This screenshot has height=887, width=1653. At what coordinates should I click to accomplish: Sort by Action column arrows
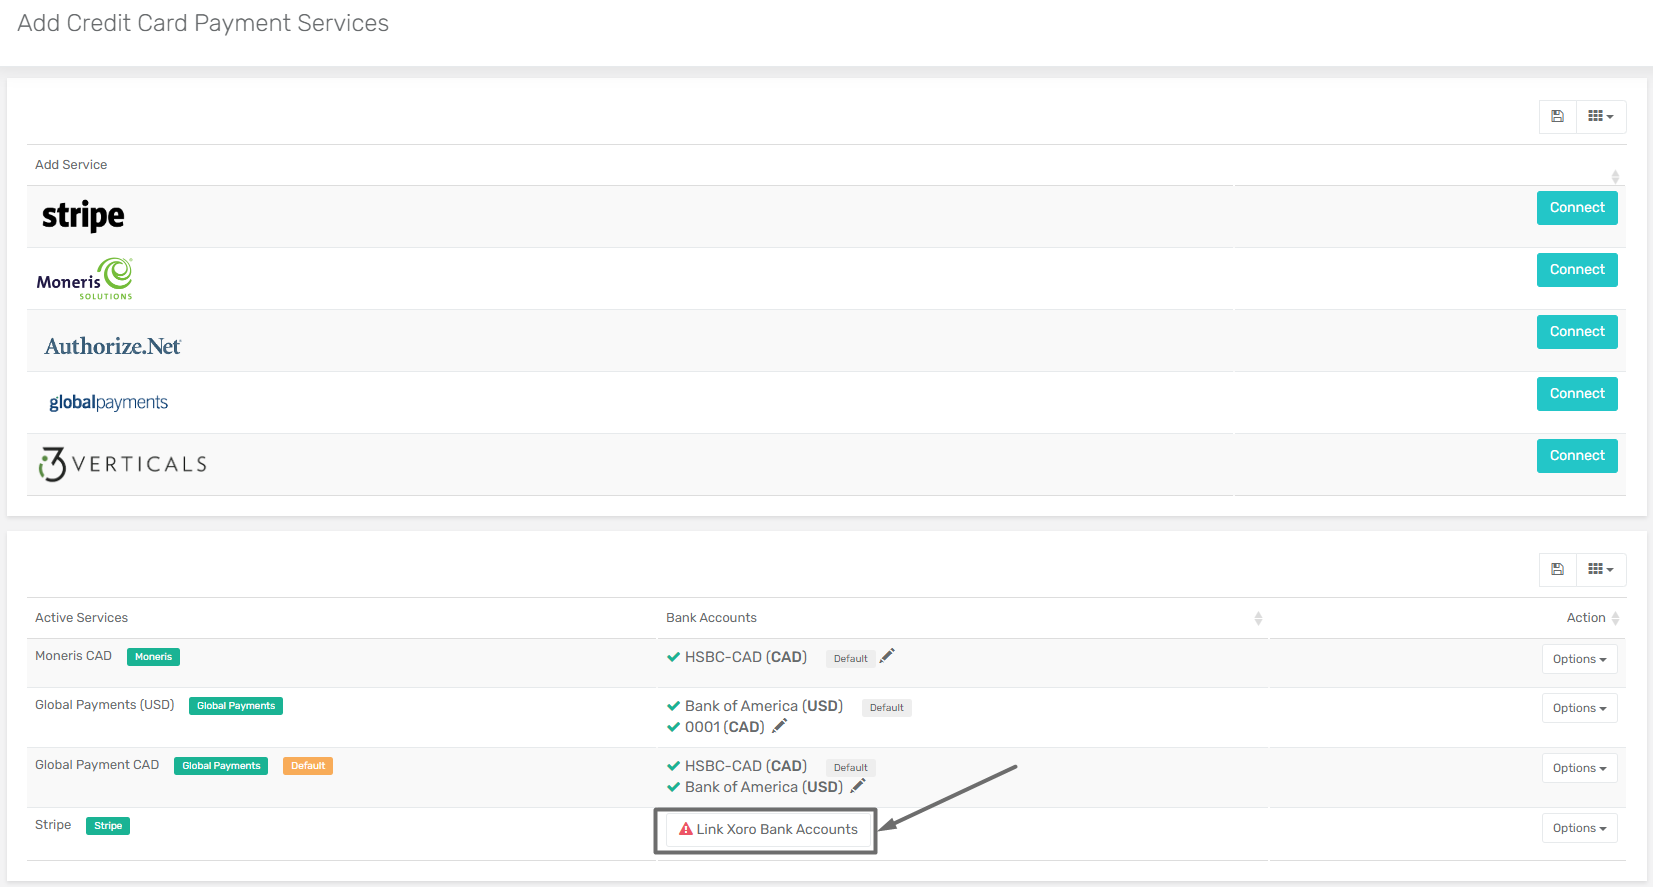point(1615,619)
